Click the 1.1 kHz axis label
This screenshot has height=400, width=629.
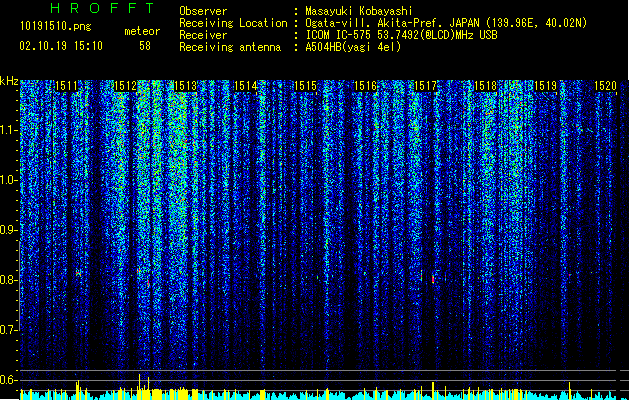9,130
